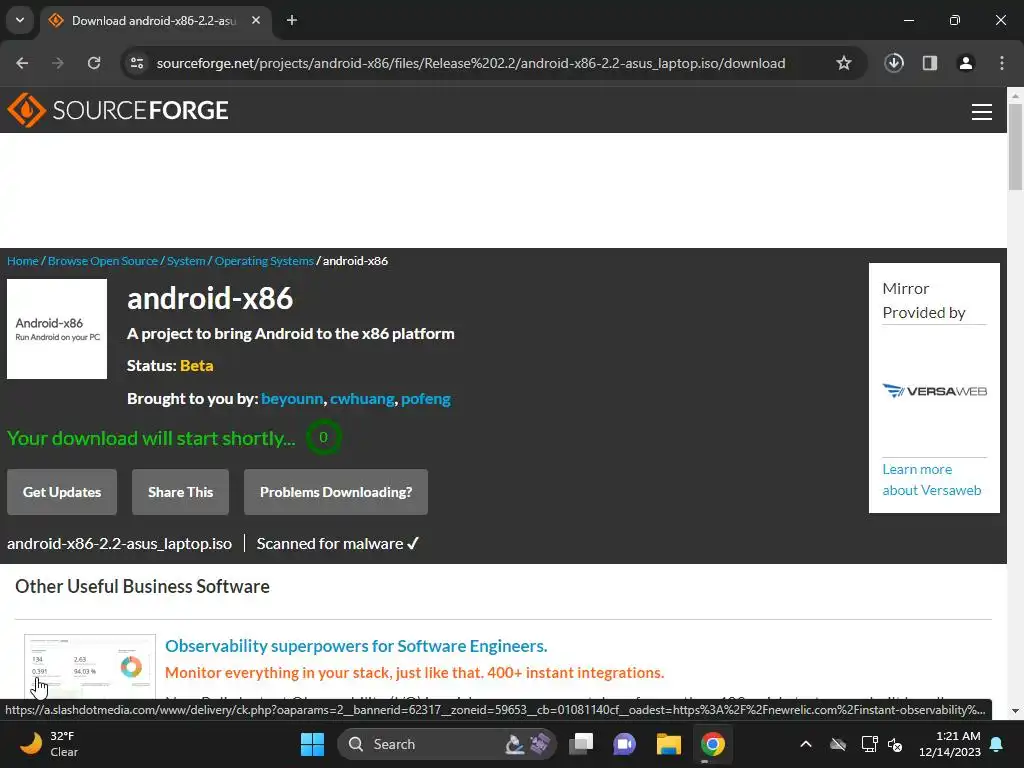Click the VersaWeb mirror logo
The image size is (1024, 768).
(x=935, y=391)
